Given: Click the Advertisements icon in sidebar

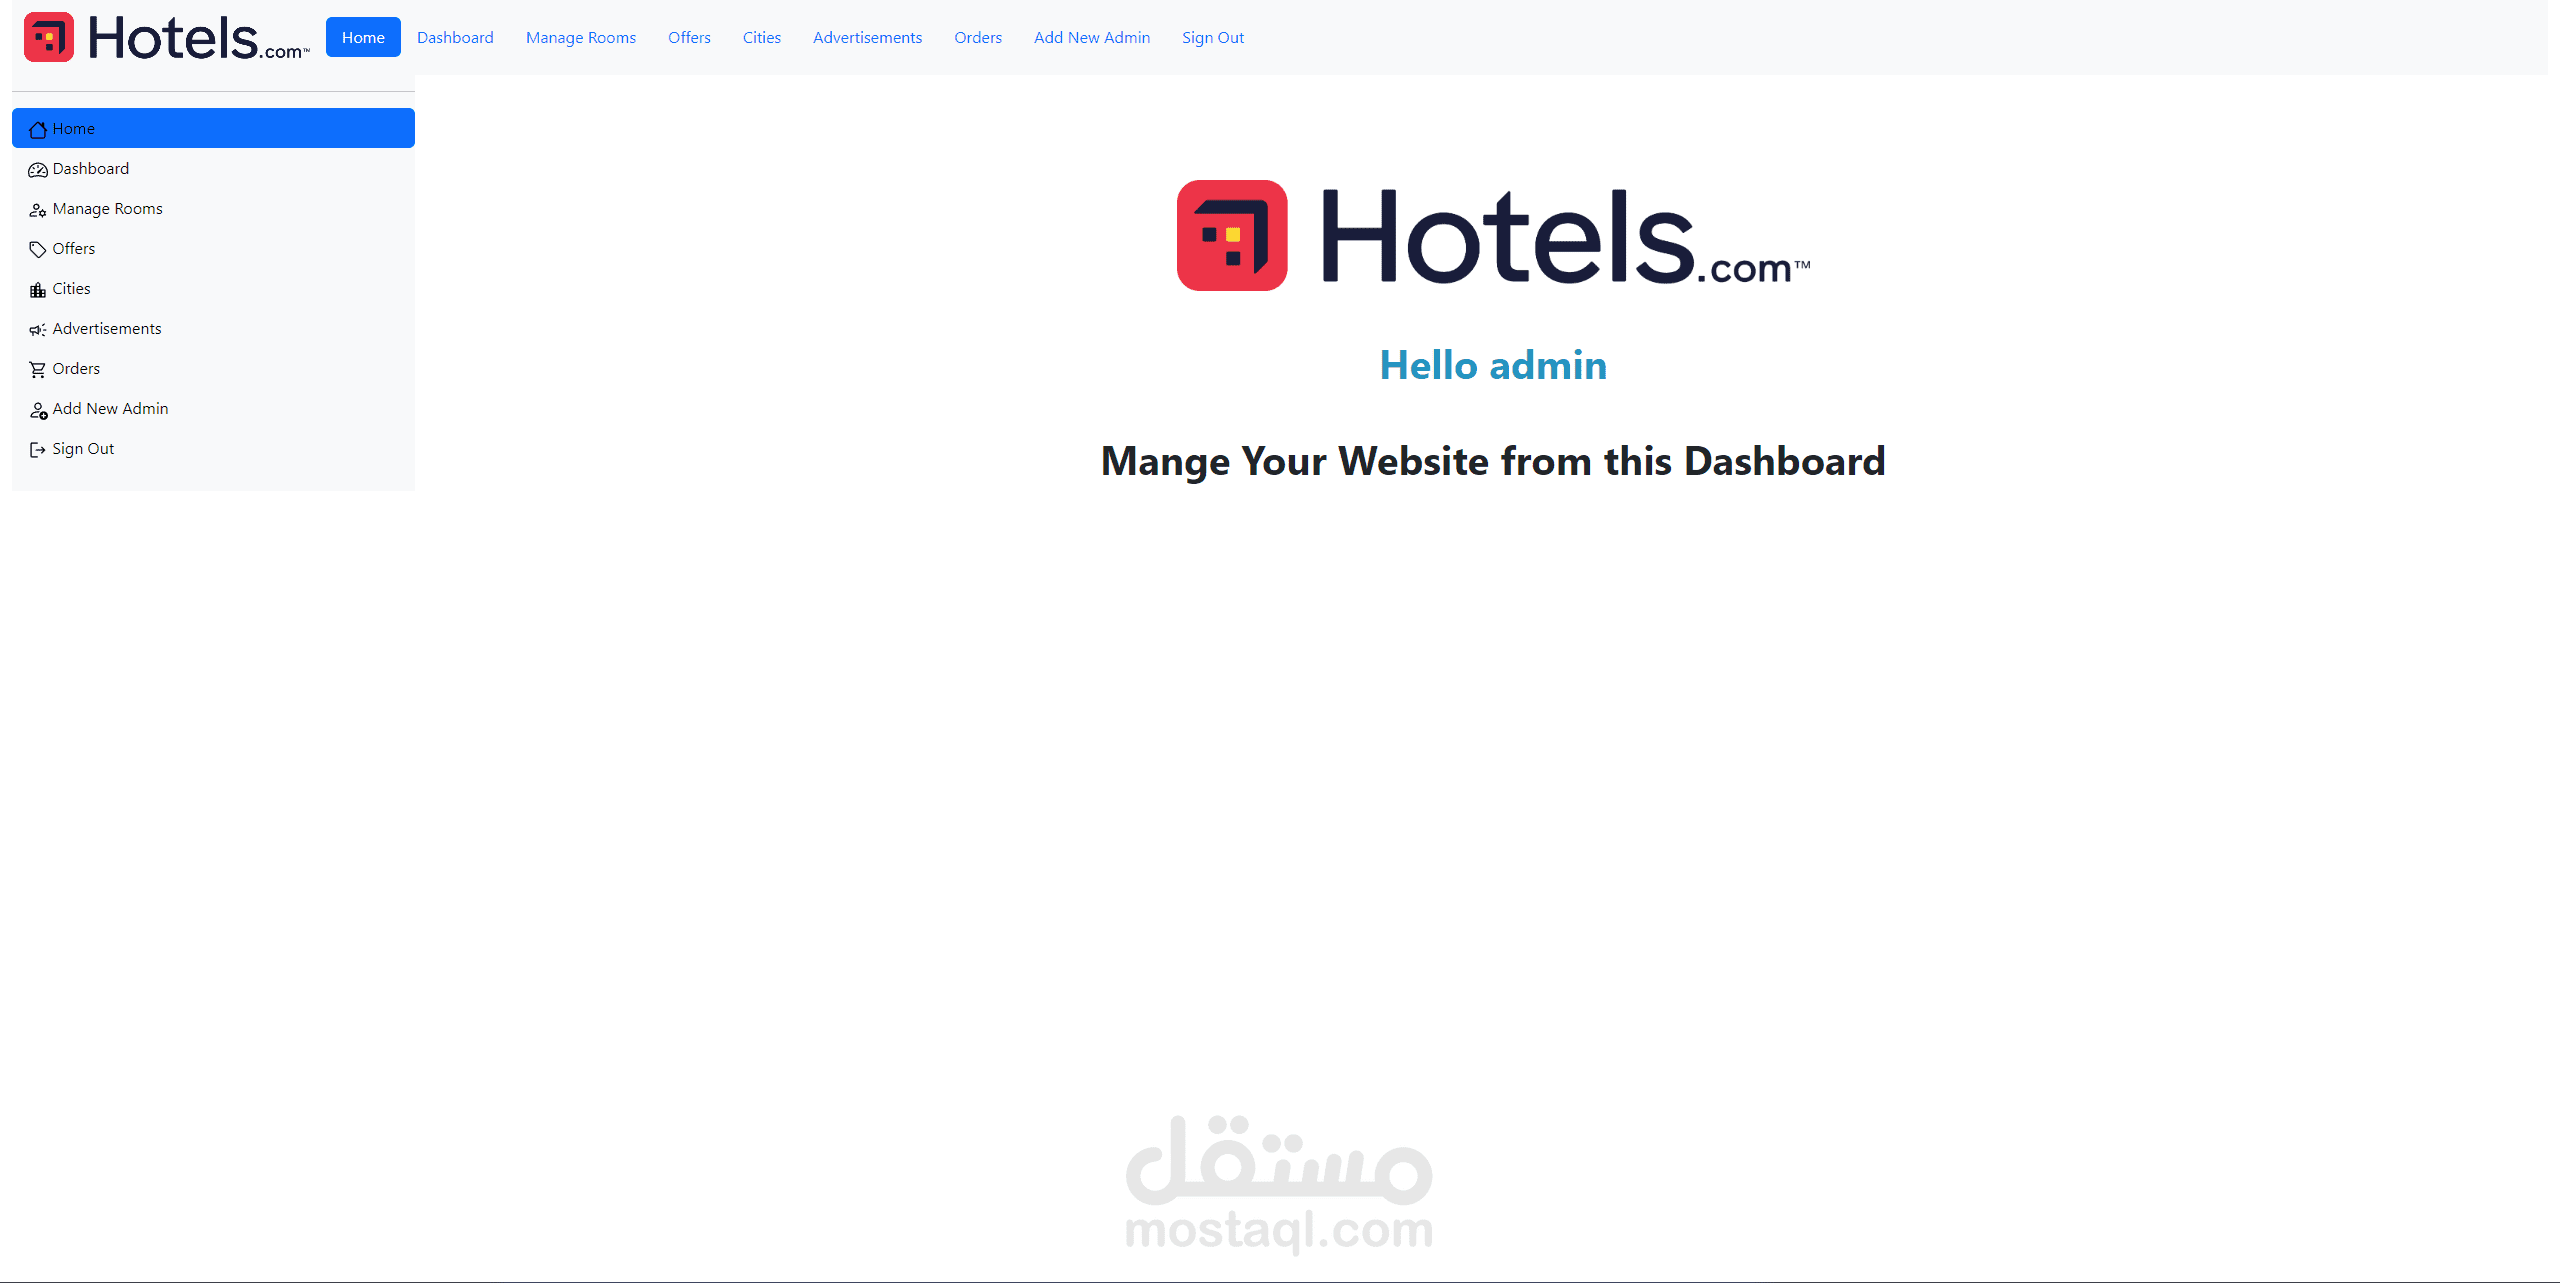Looking at the screenshot, I should [x=36, y=329].
